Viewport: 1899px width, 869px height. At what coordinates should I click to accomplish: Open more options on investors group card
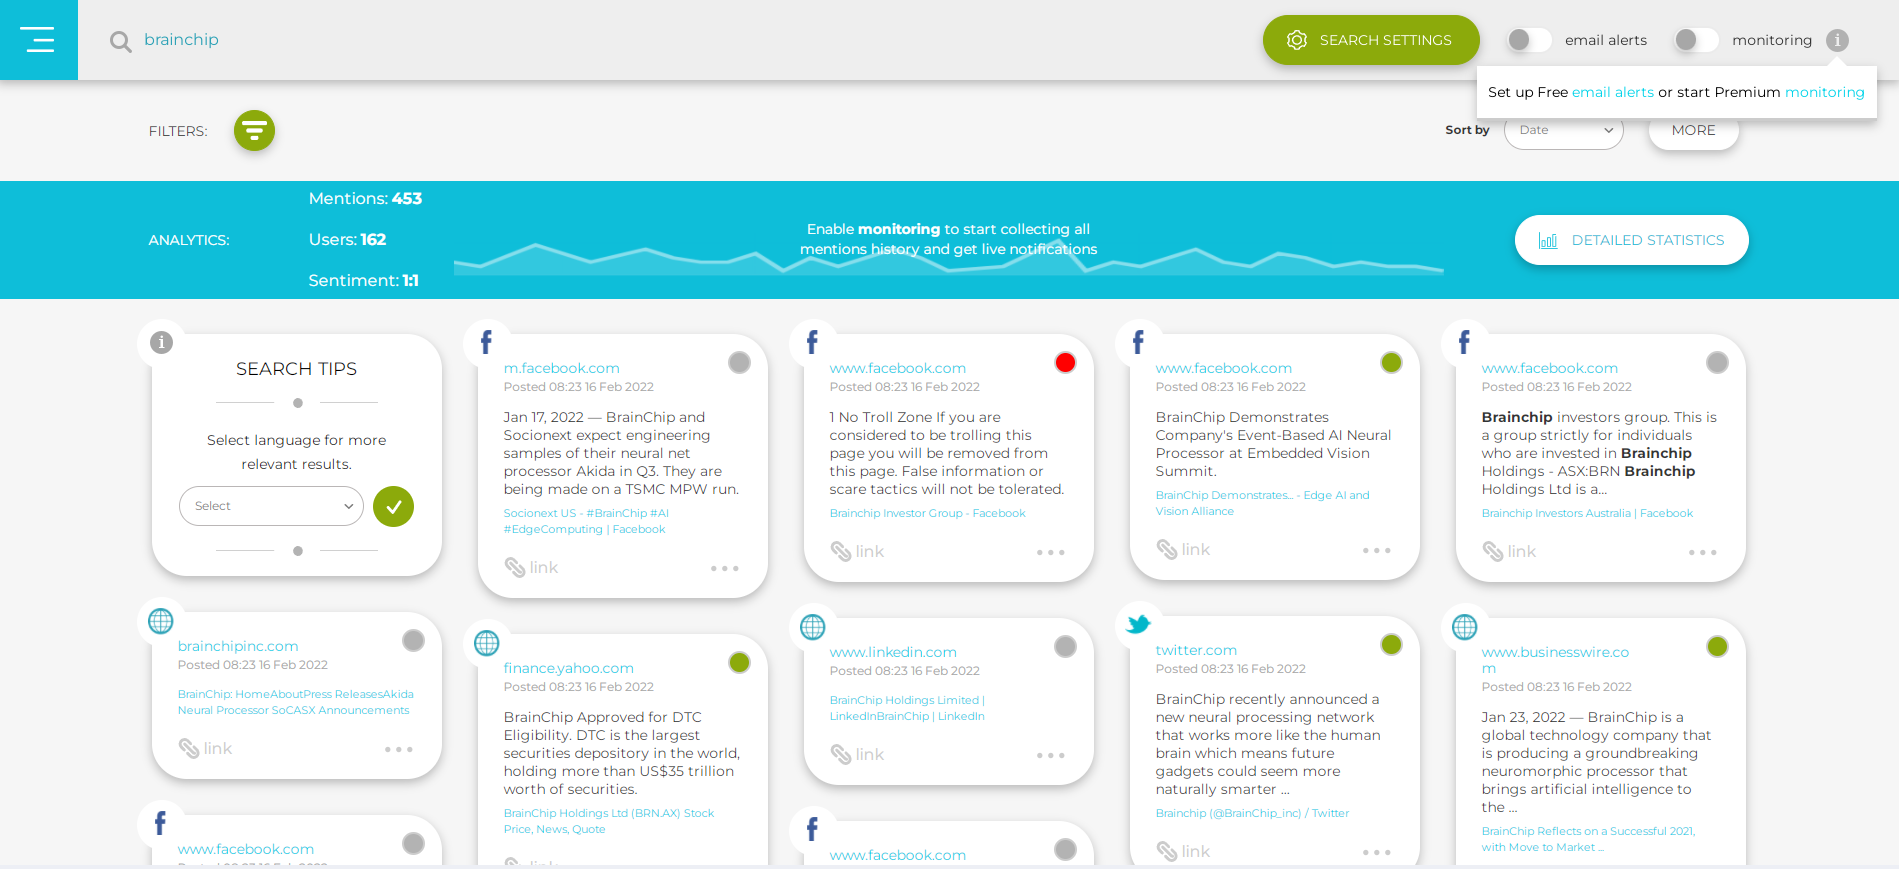pyautogui.click(x=1703, y=552)
